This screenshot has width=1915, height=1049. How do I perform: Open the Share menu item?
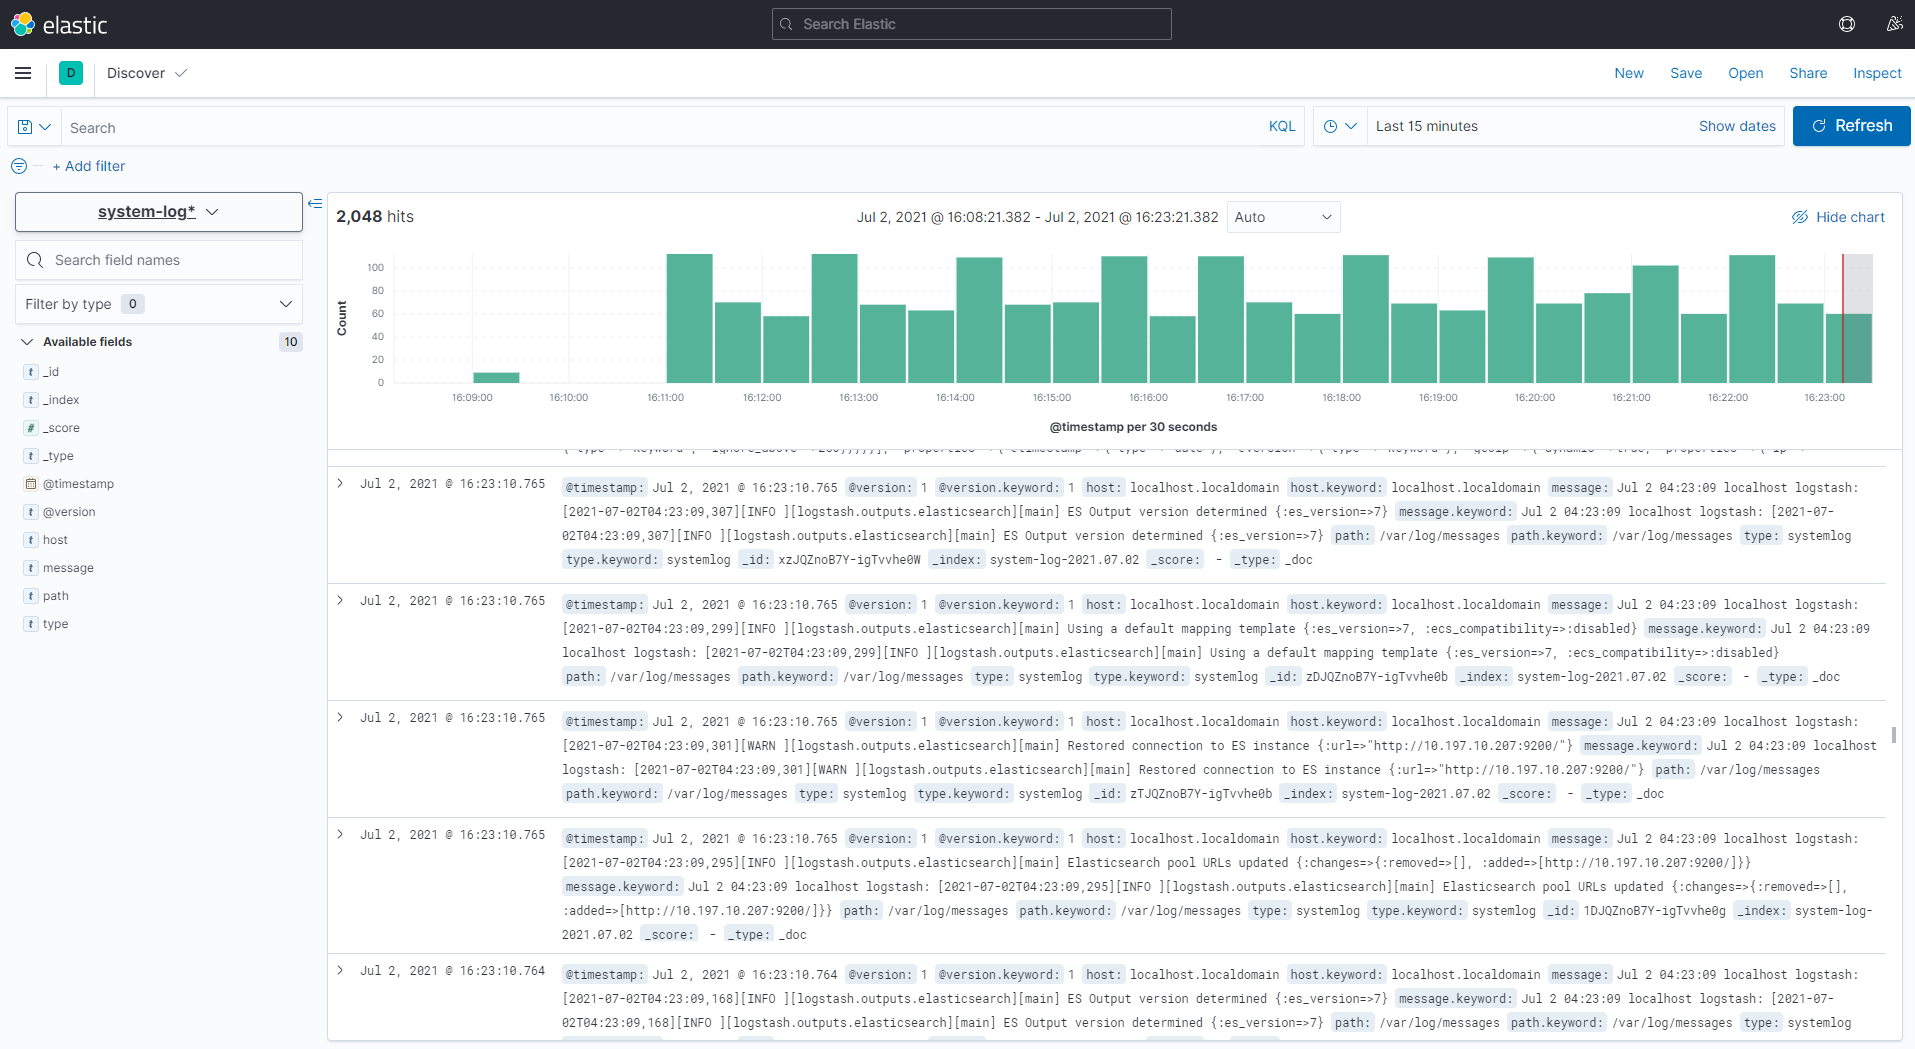[1808, 73]
